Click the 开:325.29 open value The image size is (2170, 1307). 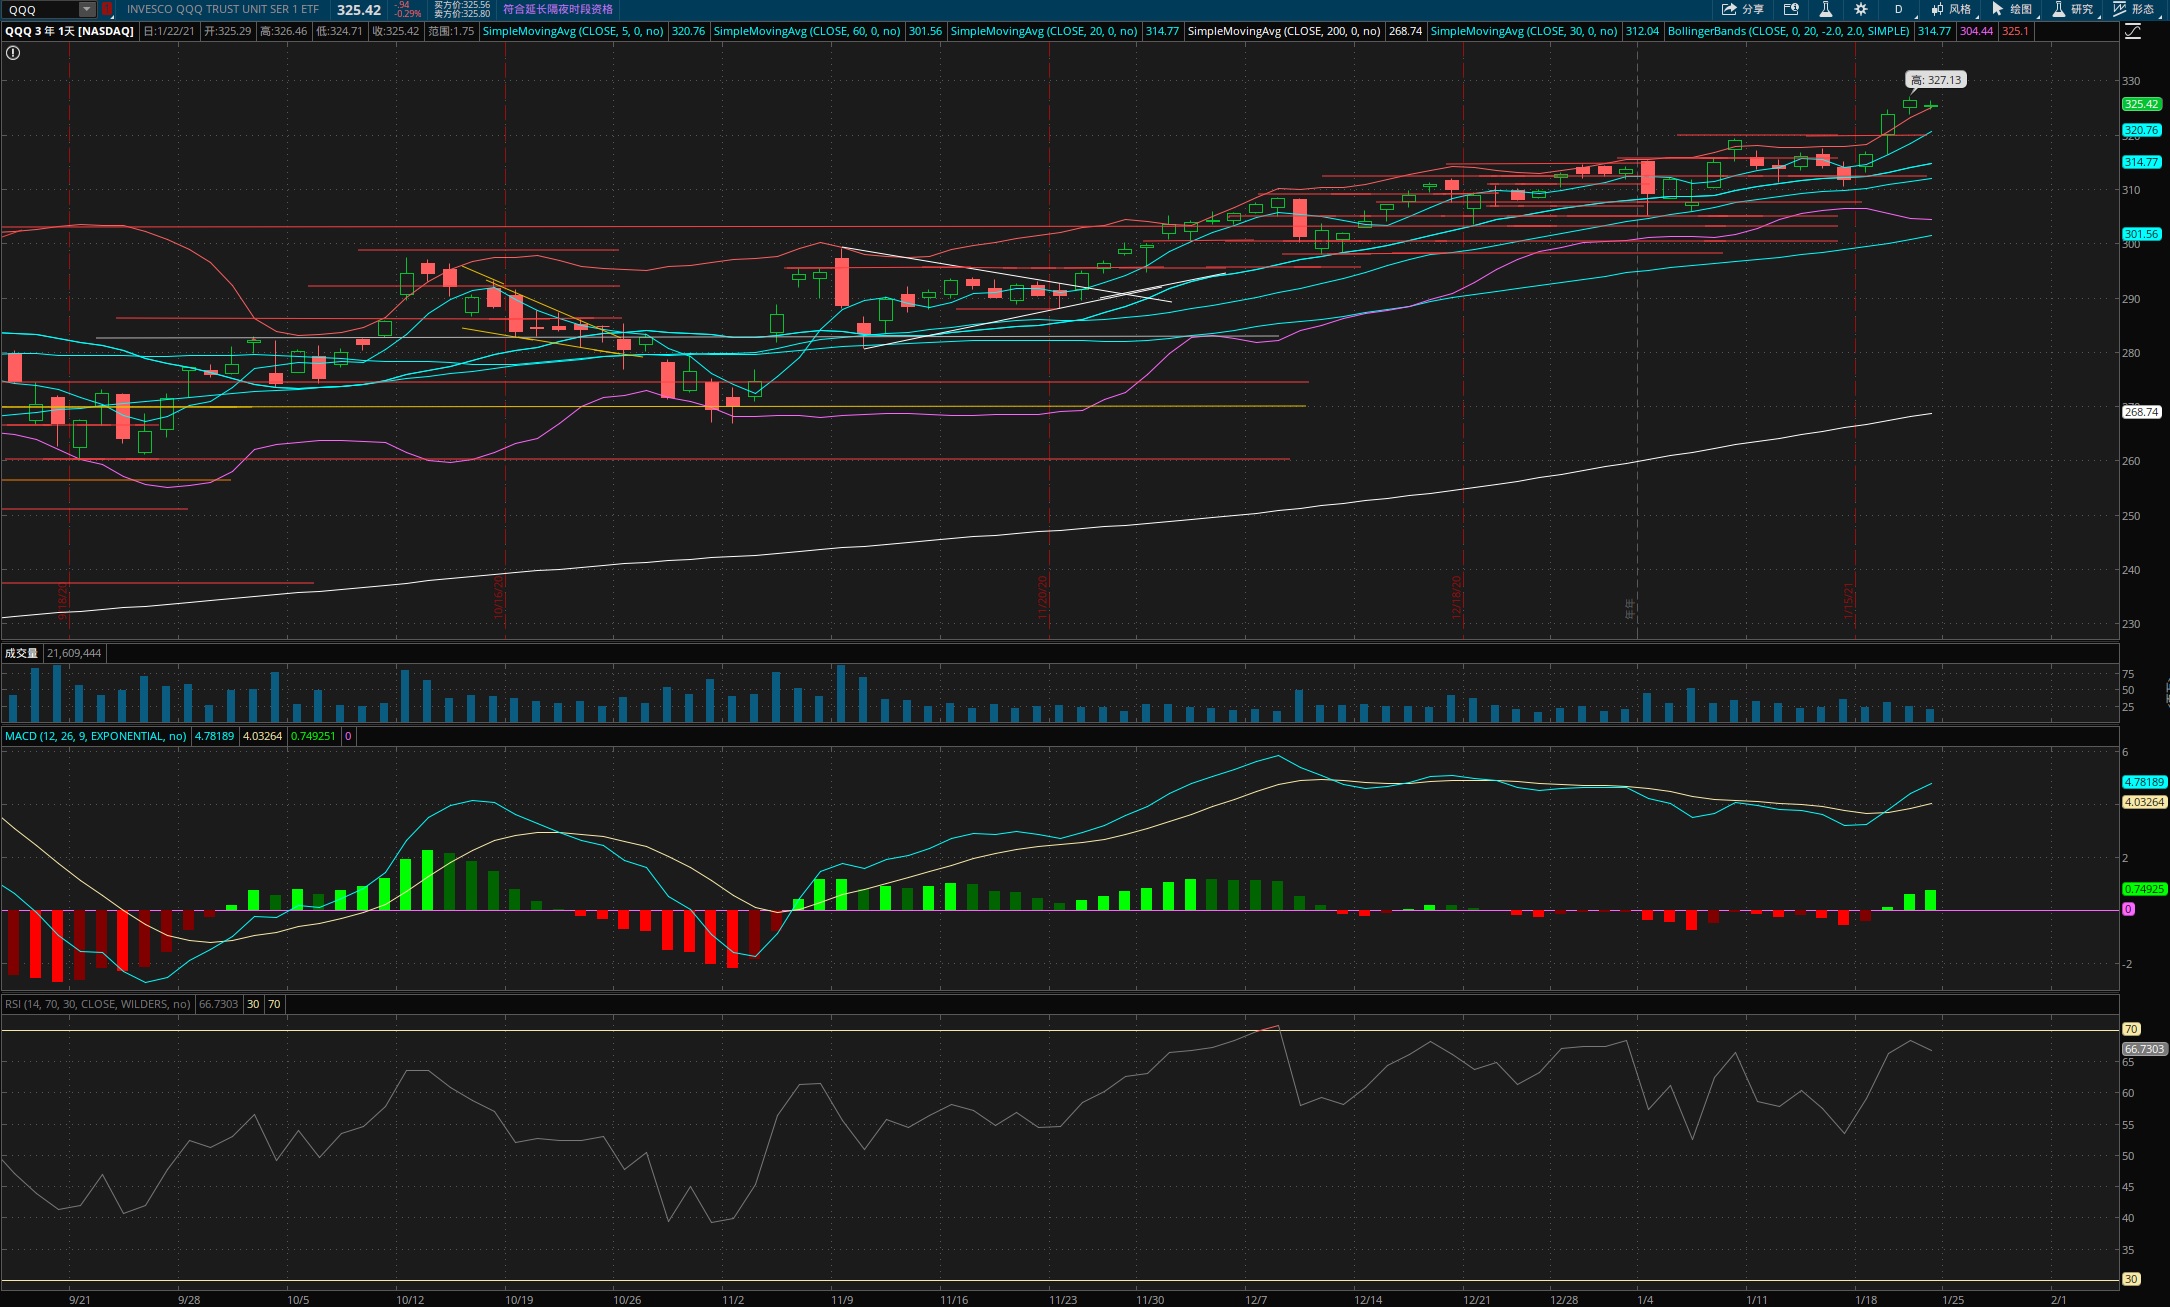coord(228,31)
